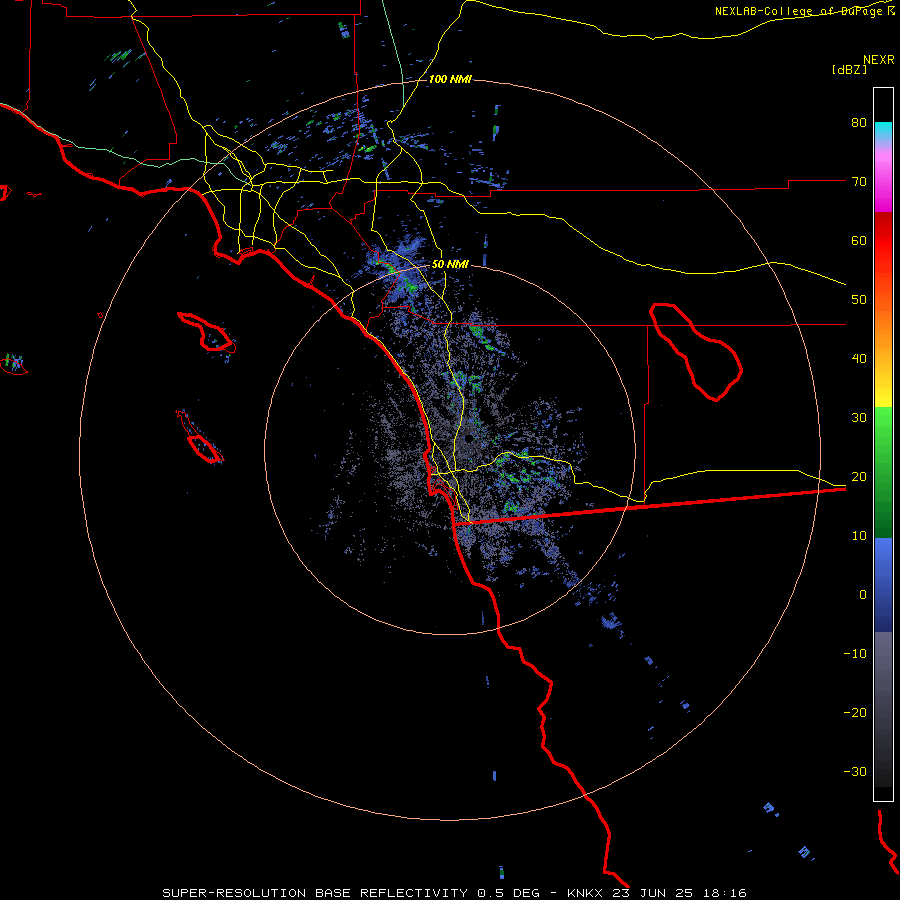Click the 0 dBZ scale value
Image resolution: width=900 pixels, height=900 pixels.
point(863,595)
